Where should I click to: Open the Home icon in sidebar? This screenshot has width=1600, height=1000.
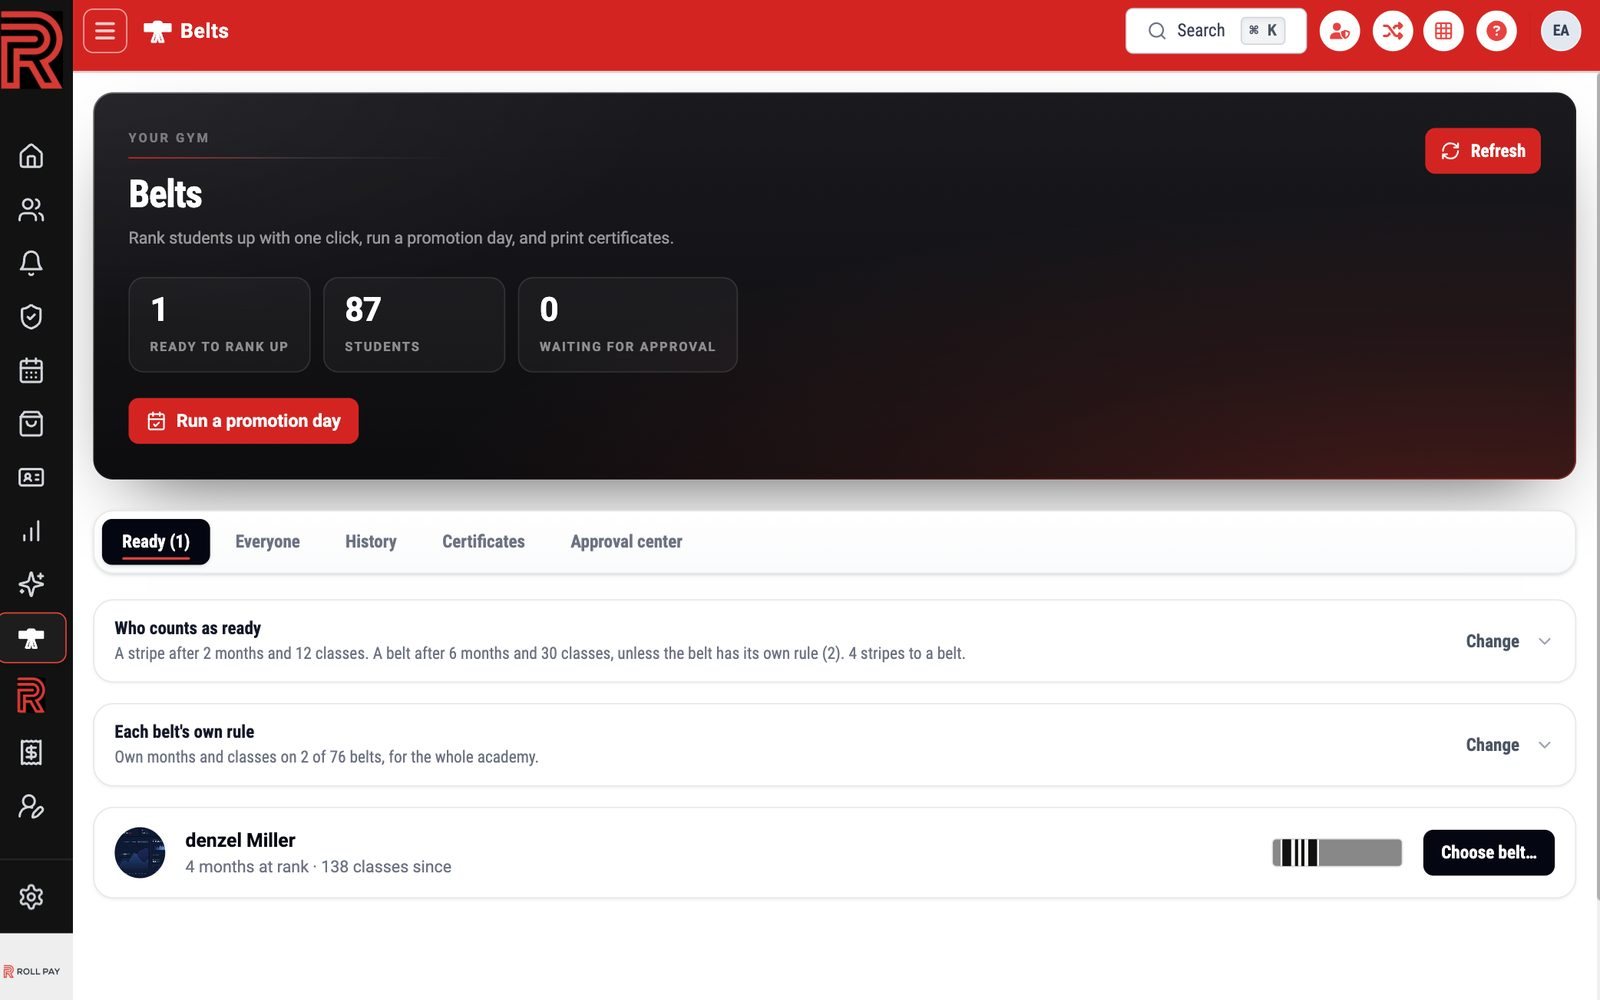pos(31,156)
